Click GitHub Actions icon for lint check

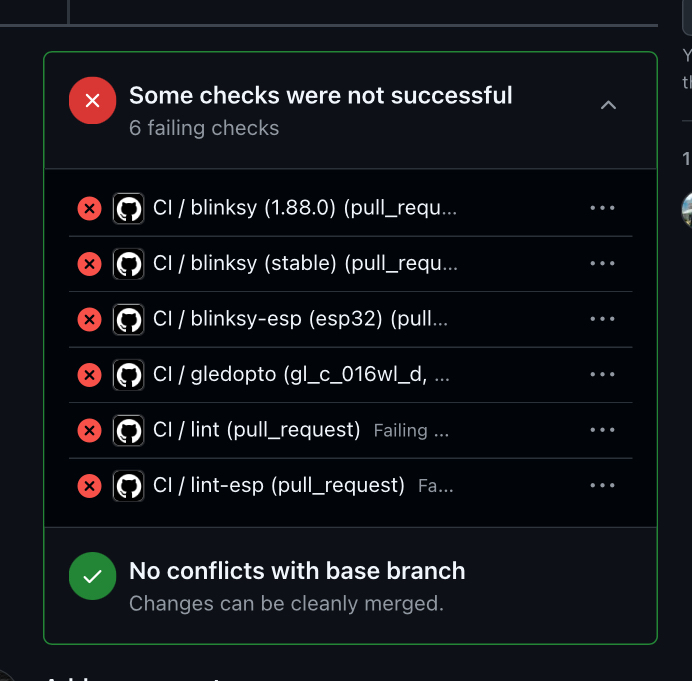(x=128, y=430)
